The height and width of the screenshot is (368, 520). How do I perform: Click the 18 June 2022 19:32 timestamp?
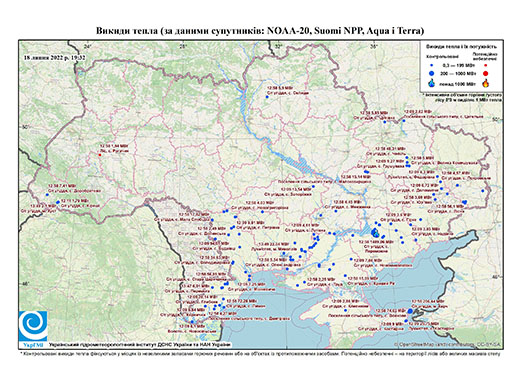coord(55,58)
